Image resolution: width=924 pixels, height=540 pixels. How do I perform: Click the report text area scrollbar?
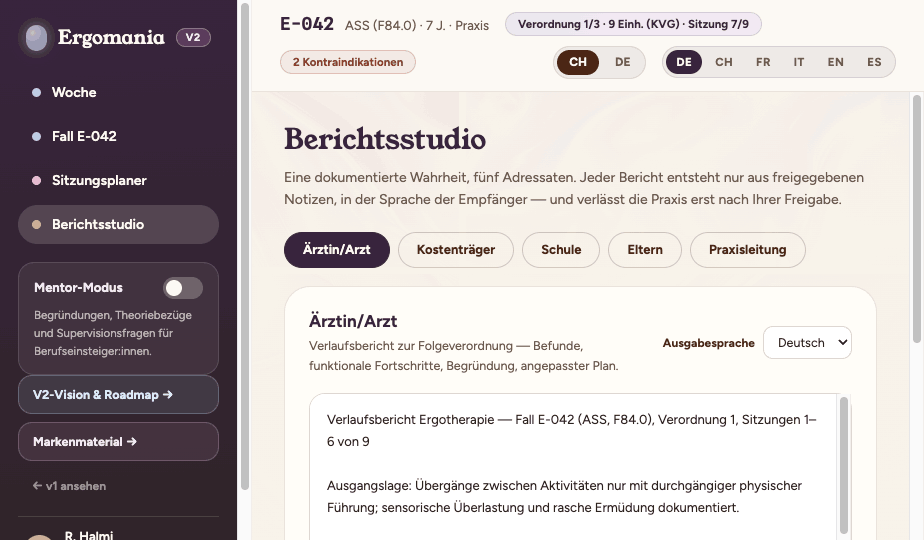tap(843, 466)
